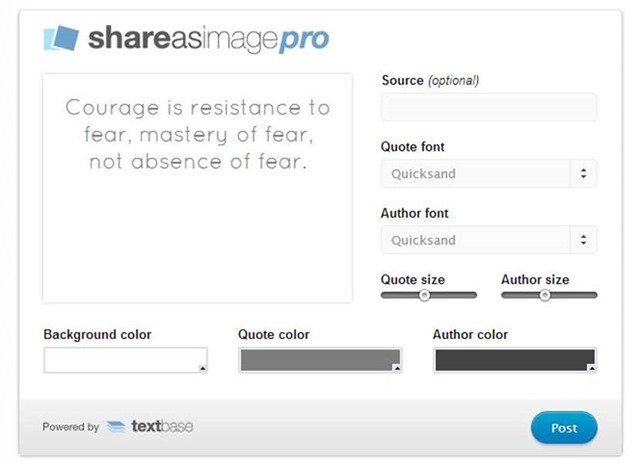Click the Author font up-down arrows
Screen dimensions: 640x467
tap(583, 240)
